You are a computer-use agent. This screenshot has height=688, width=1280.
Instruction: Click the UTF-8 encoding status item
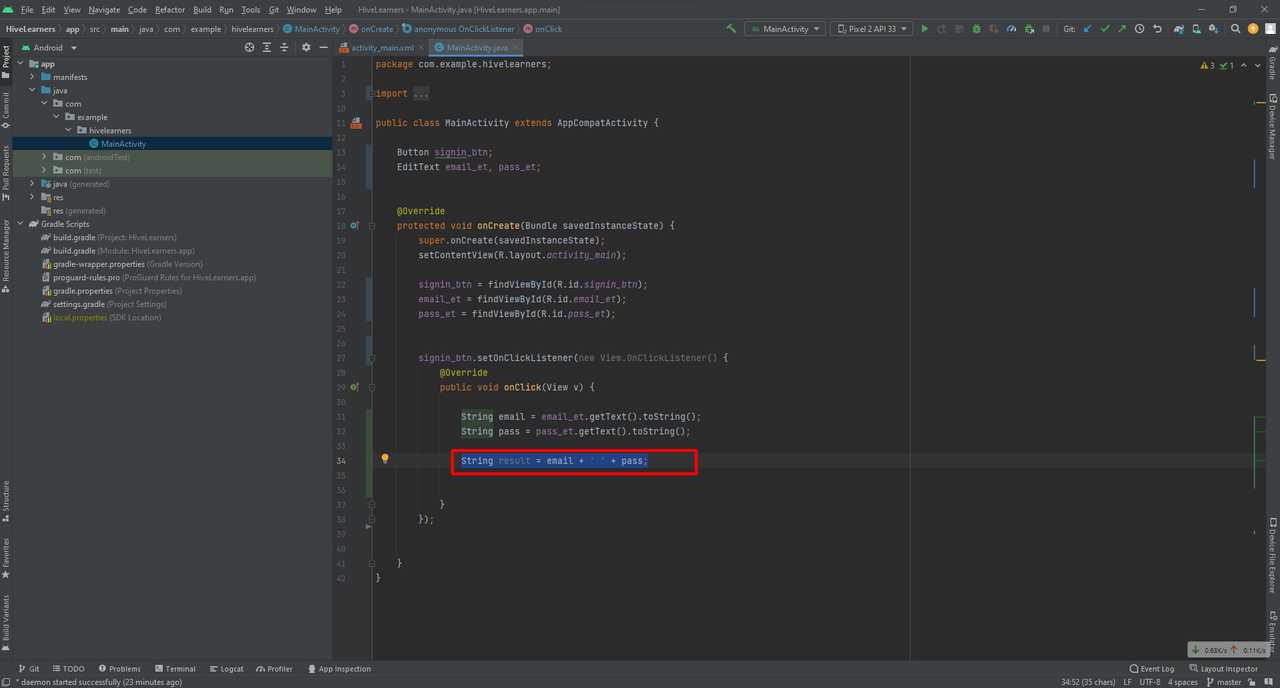point(1149,682)
